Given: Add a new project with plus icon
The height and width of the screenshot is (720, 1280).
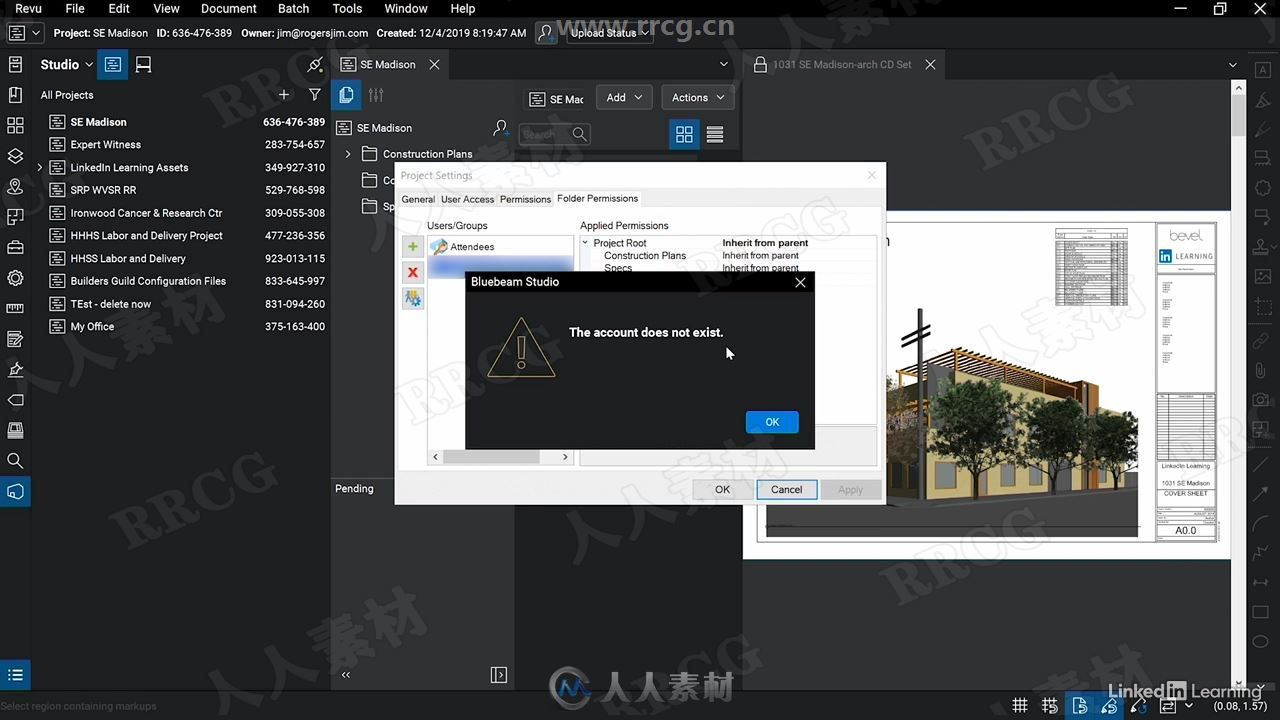Looking at the screenshot, I should [284, 95].
